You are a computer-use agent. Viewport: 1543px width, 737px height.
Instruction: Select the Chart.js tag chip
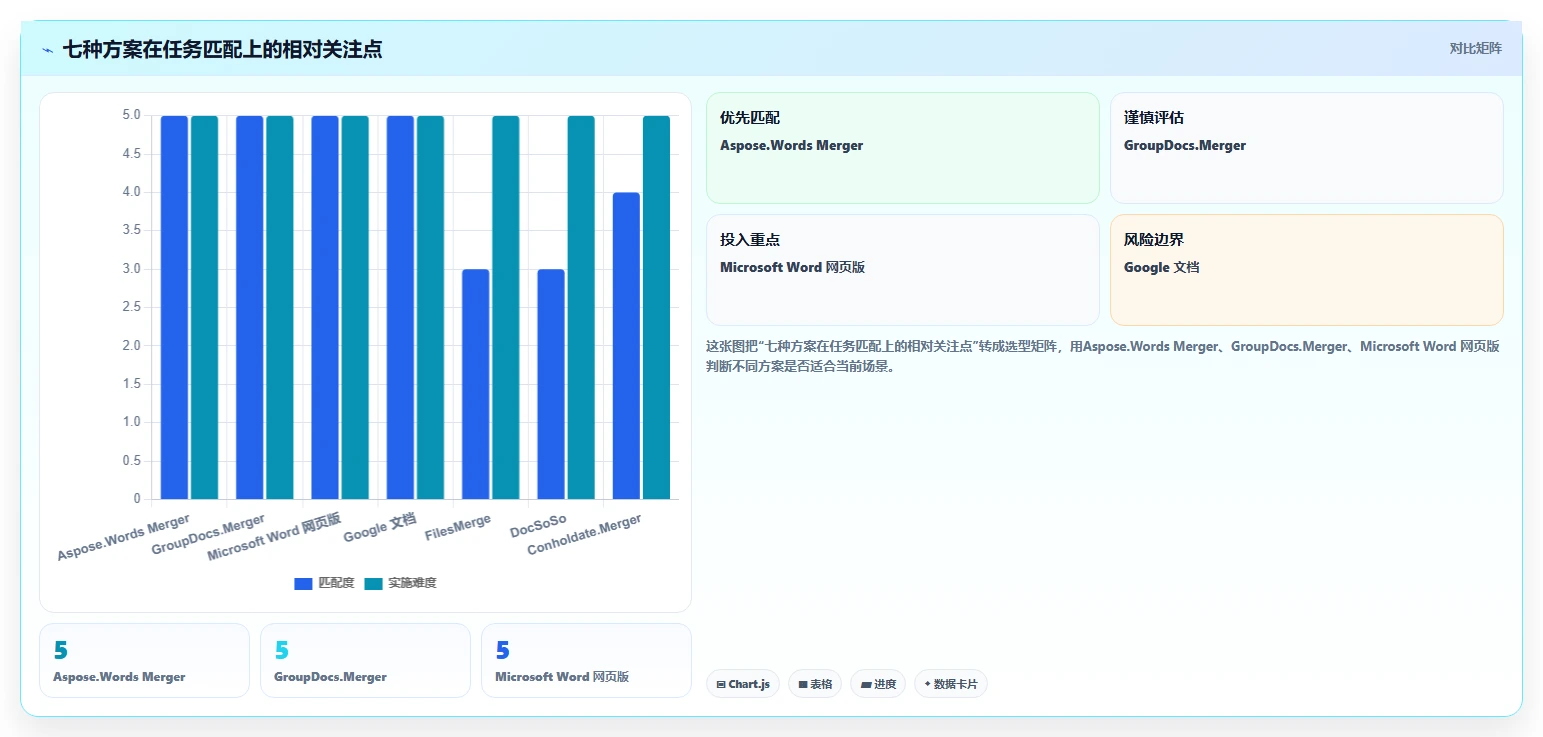(x=743, y=684)
